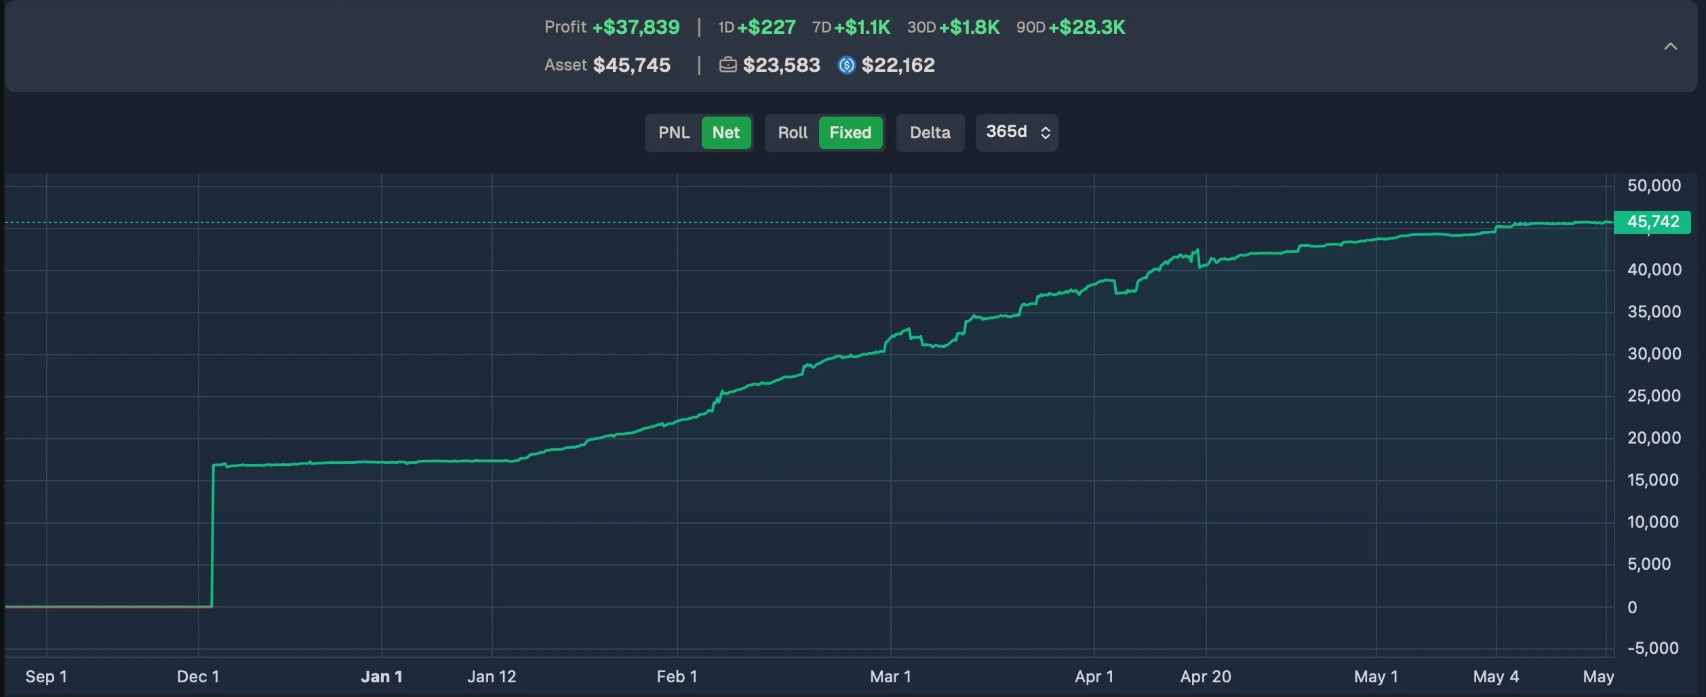Select the PNL toggle option
Screen dimensions: 1706x697
674,132
